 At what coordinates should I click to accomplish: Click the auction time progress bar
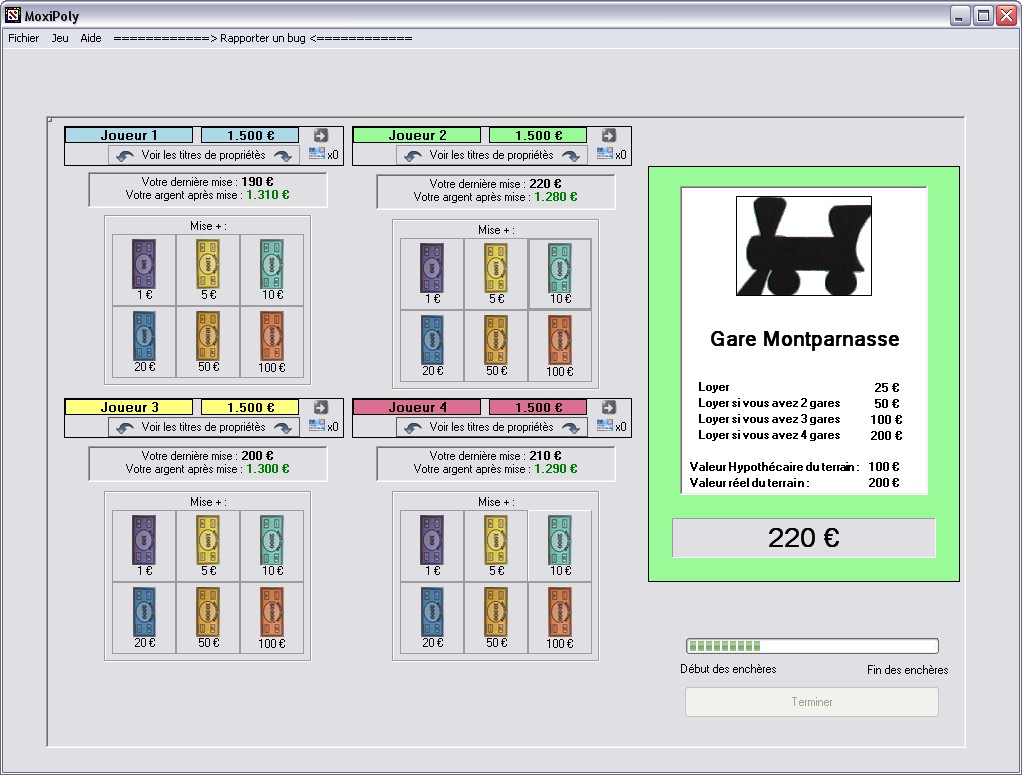[x=812, y=646]
